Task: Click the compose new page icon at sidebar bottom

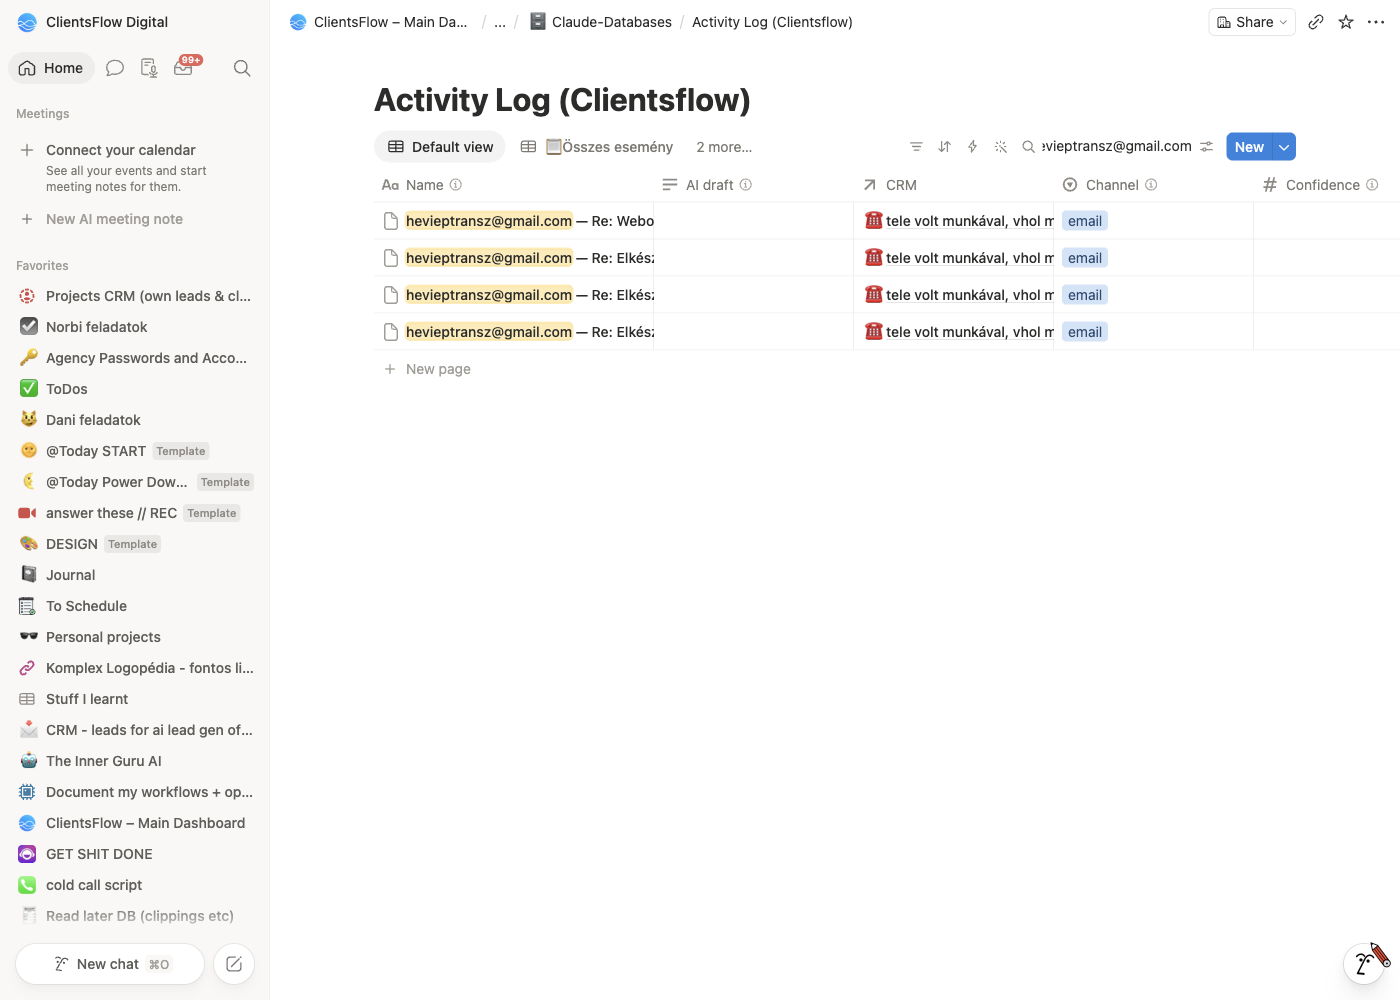Action: click(x=234, y=964)
